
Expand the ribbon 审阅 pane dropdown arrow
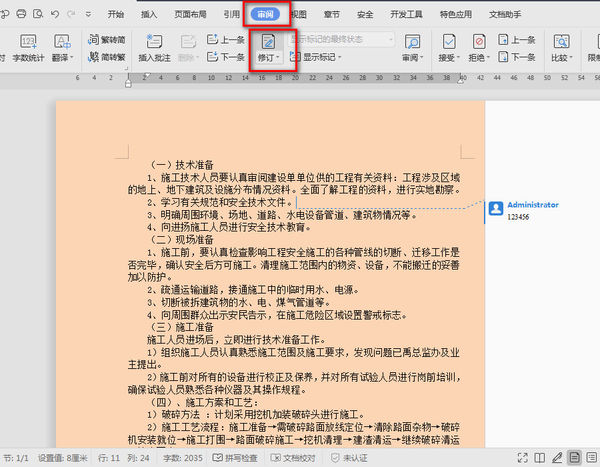422,58
